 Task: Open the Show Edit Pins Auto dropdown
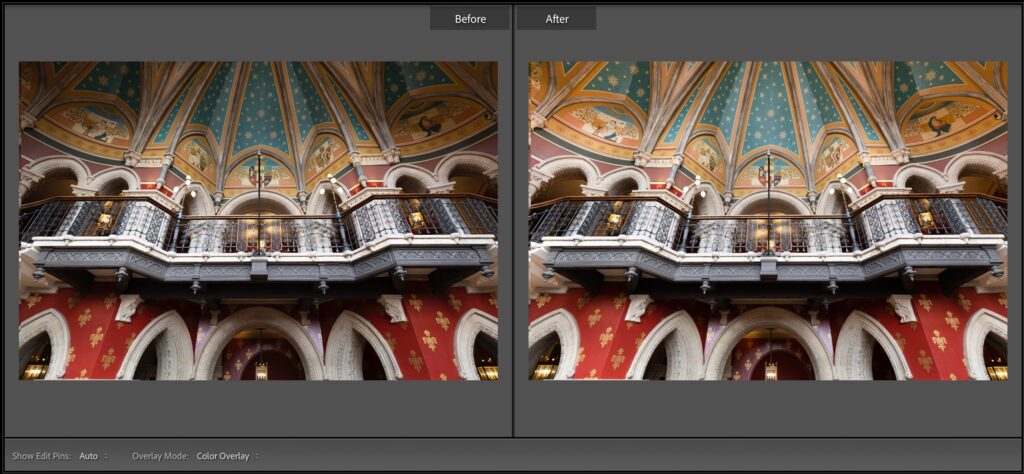(93, 456)
